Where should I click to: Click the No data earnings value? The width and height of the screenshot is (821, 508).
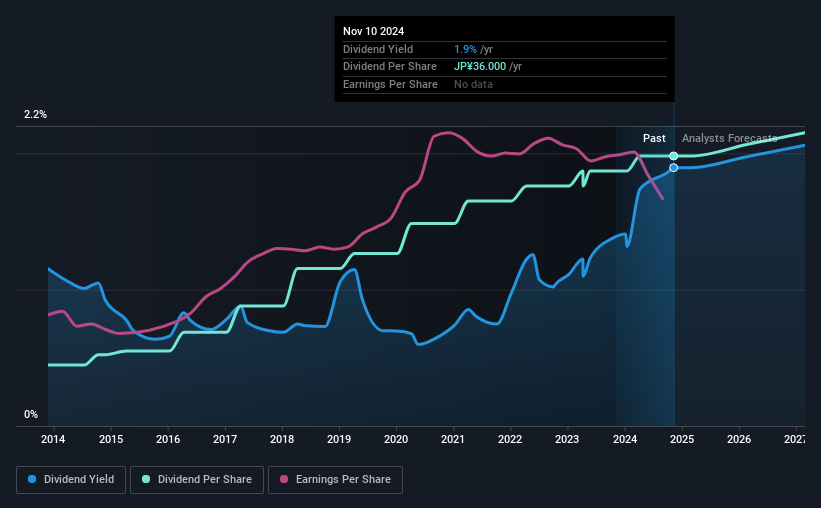click(x=473, y=84)
